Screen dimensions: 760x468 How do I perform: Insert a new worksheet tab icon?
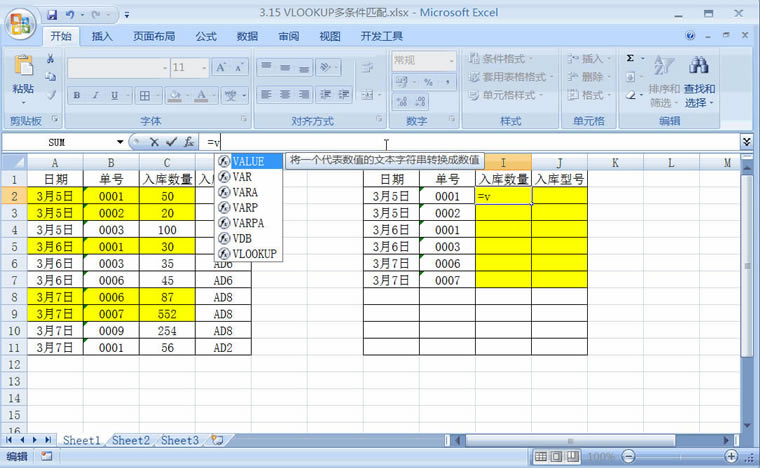pos(217,440)
